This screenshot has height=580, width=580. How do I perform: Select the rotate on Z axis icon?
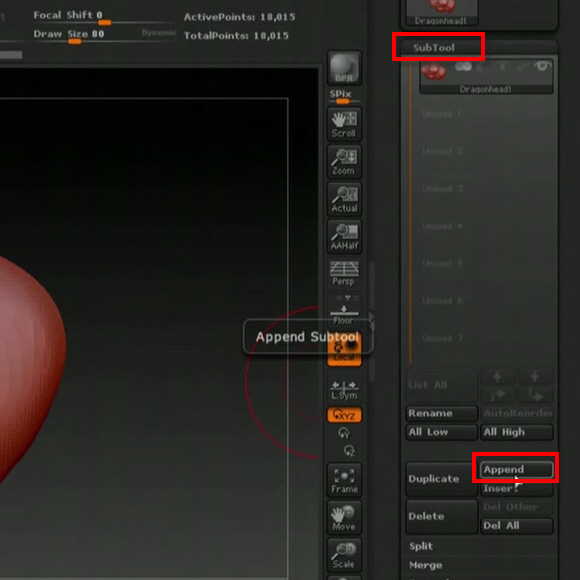point(349,451)
